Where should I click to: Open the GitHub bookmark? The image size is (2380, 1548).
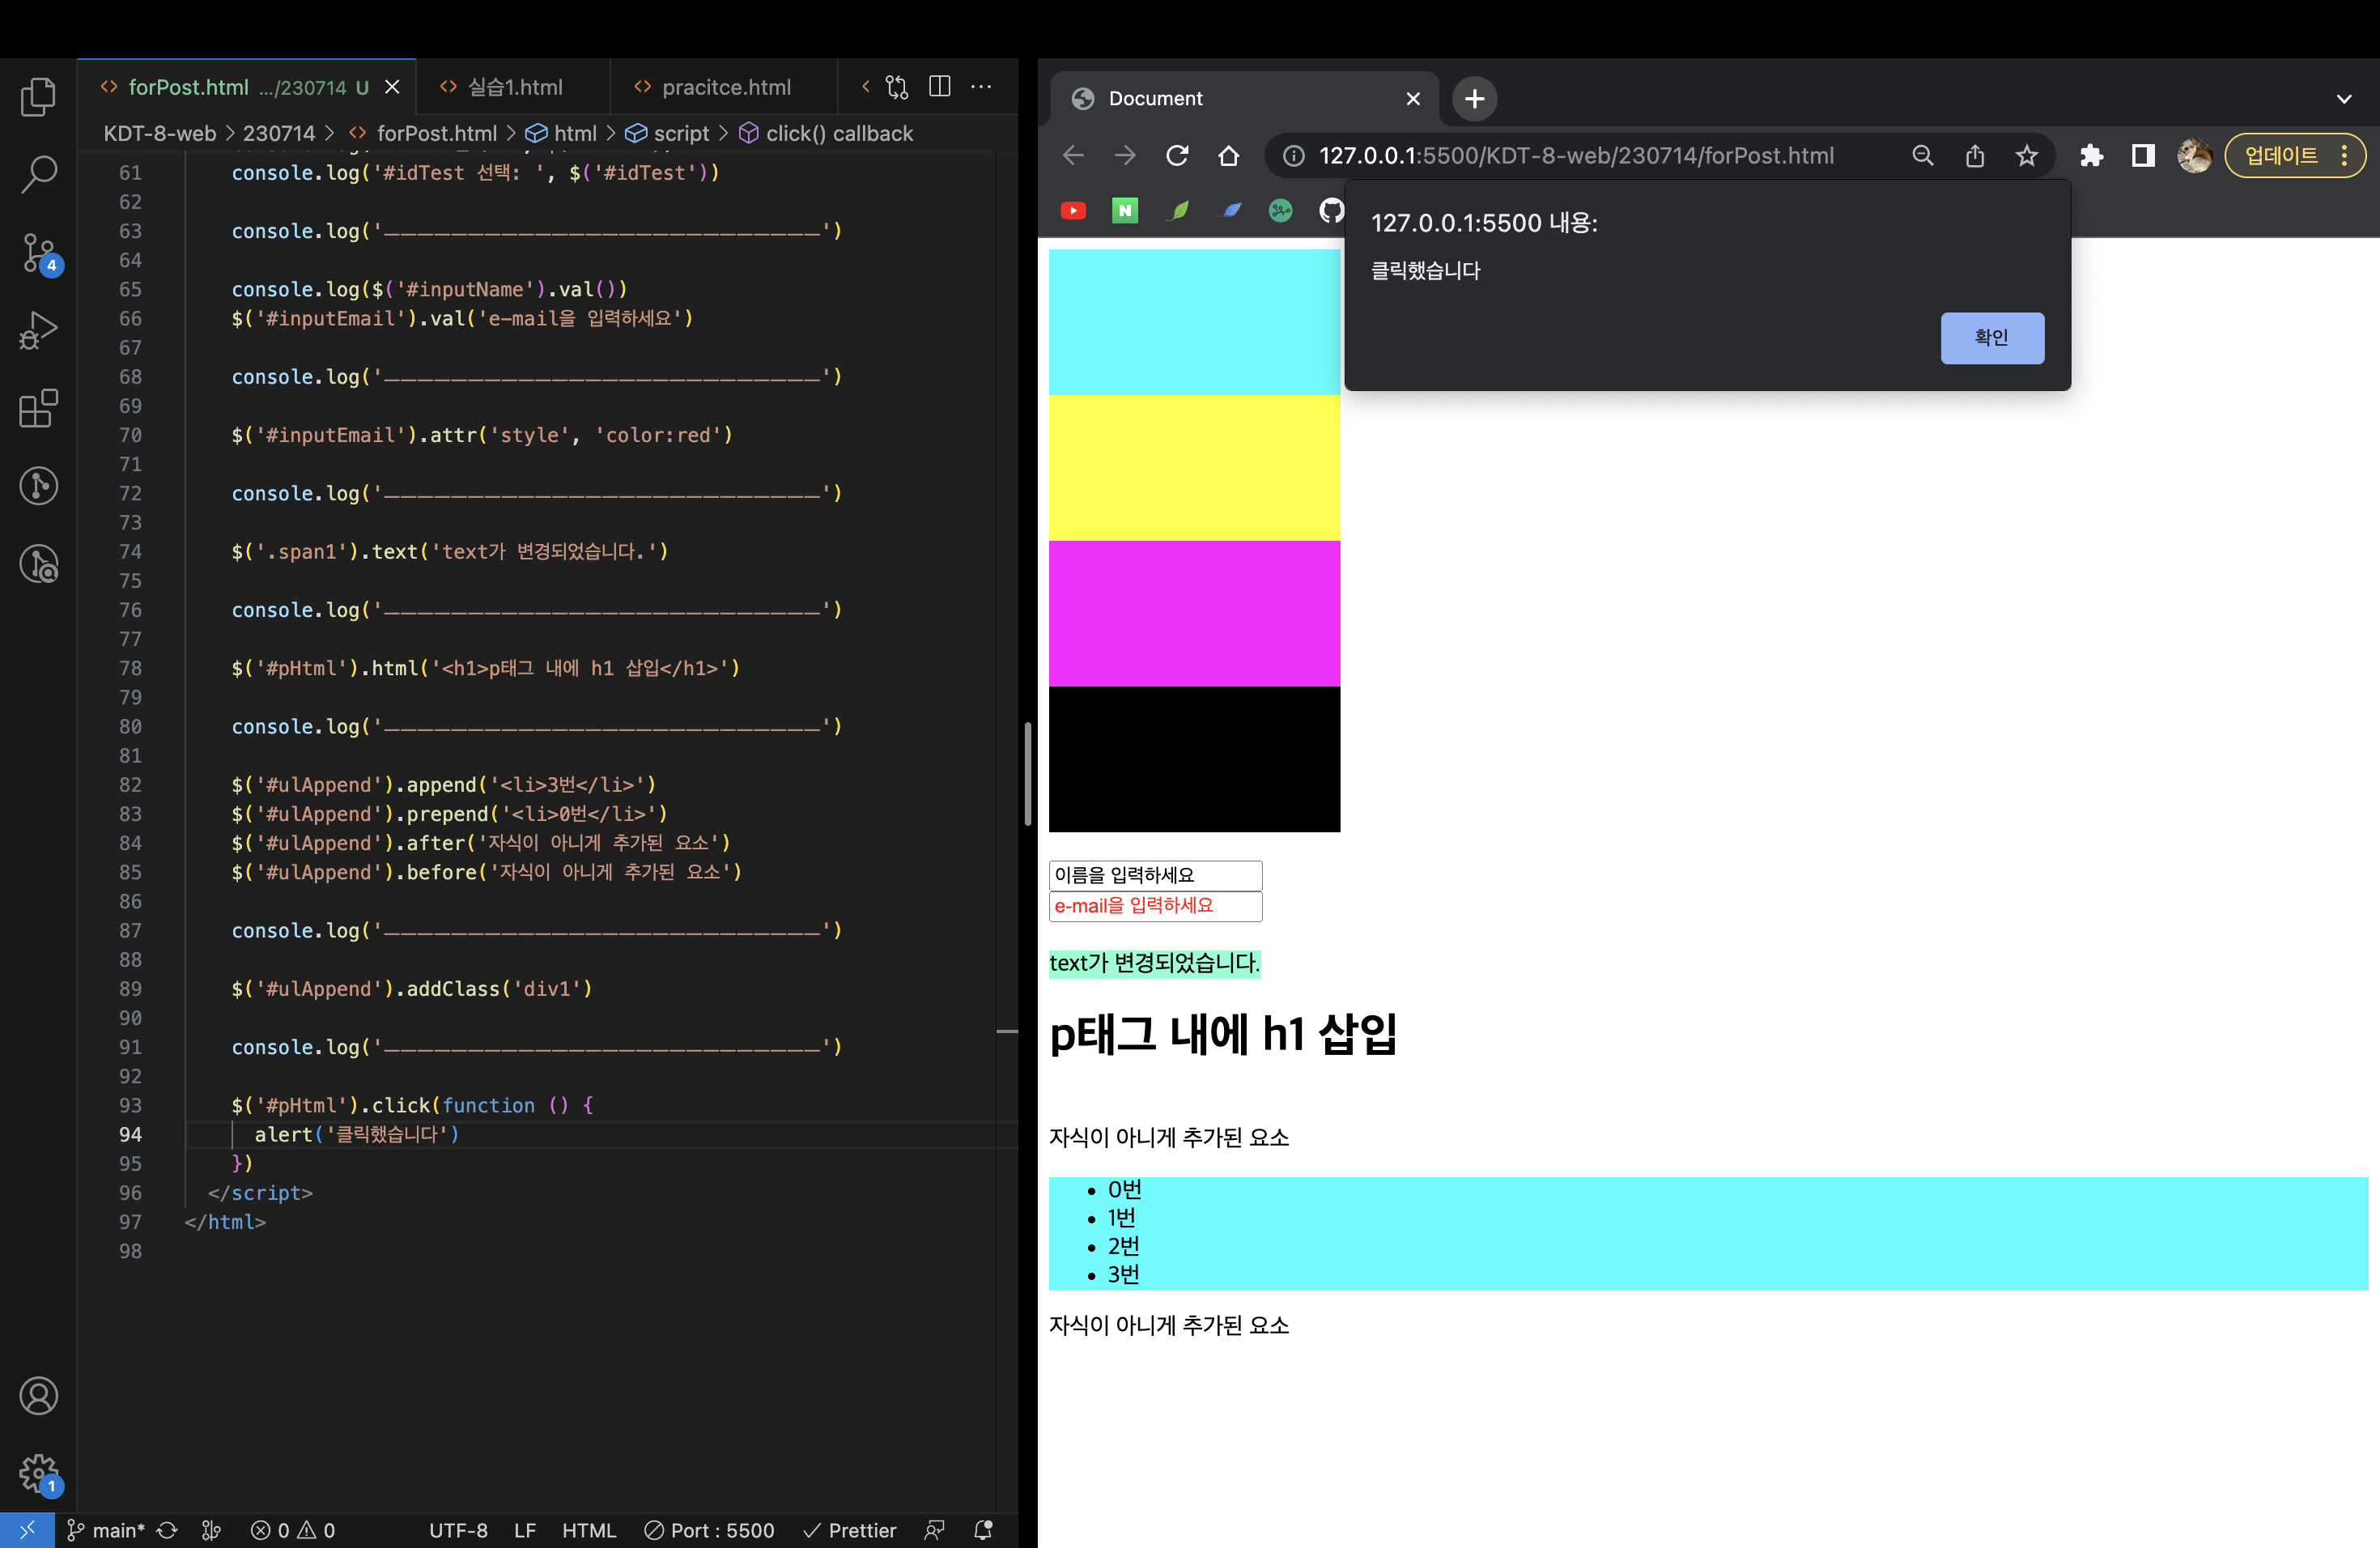coord(1331,210)
